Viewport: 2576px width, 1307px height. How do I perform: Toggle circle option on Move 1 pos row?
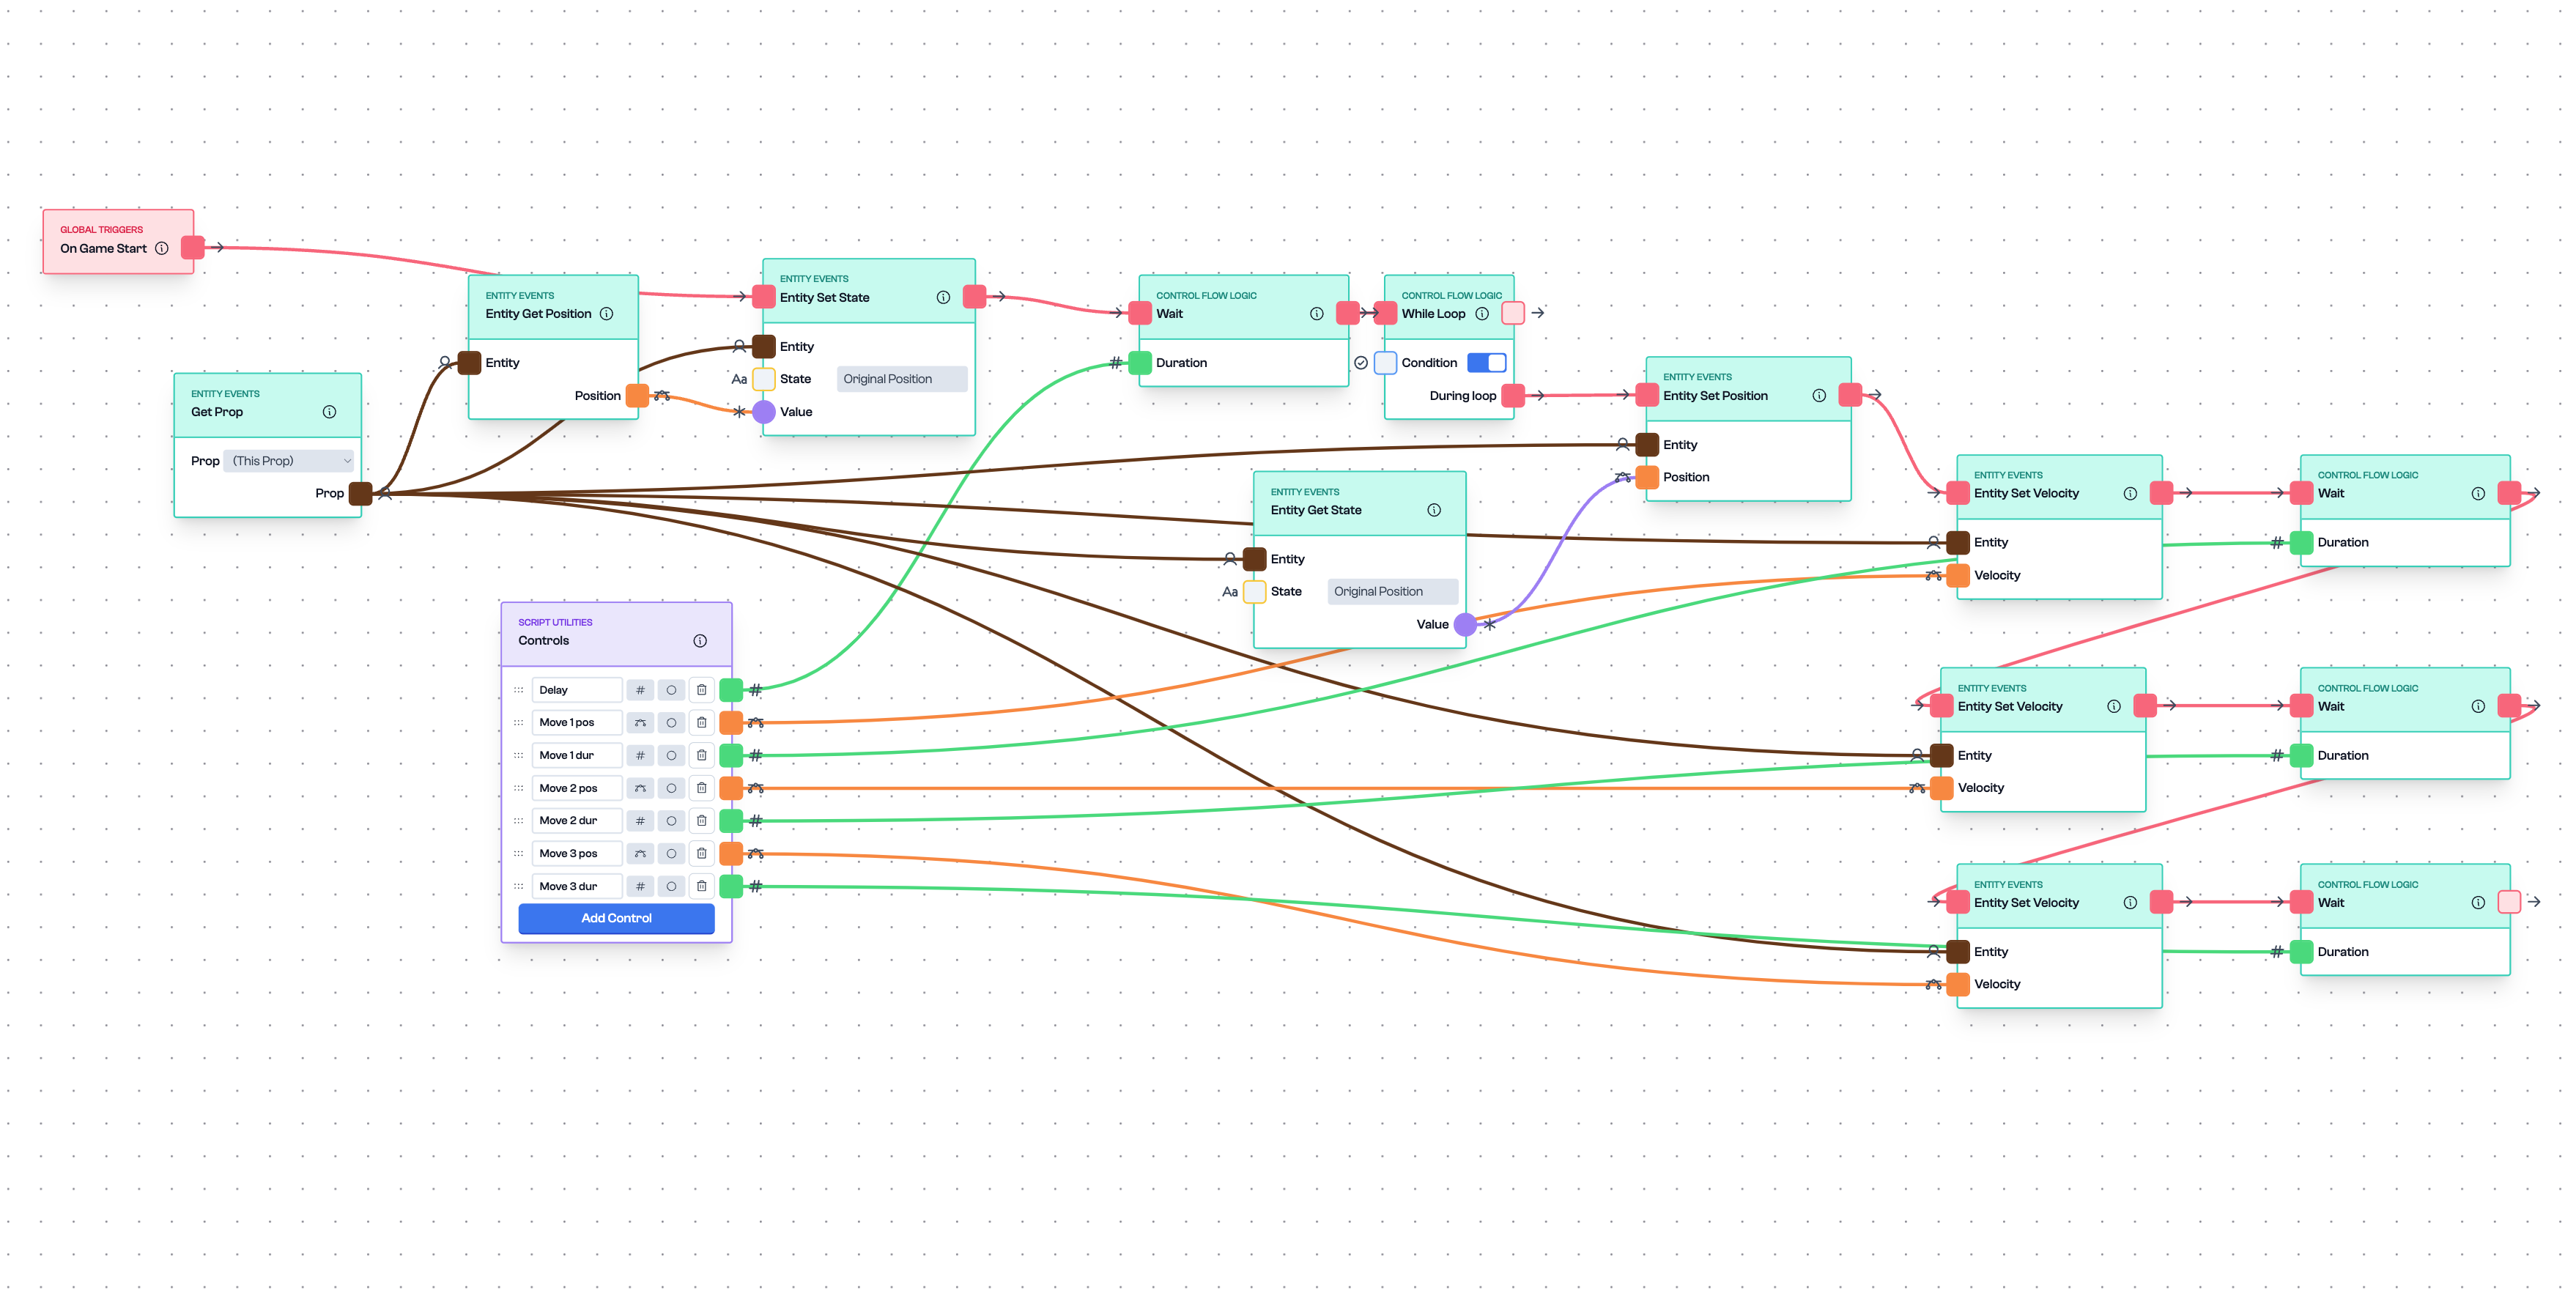671,723
